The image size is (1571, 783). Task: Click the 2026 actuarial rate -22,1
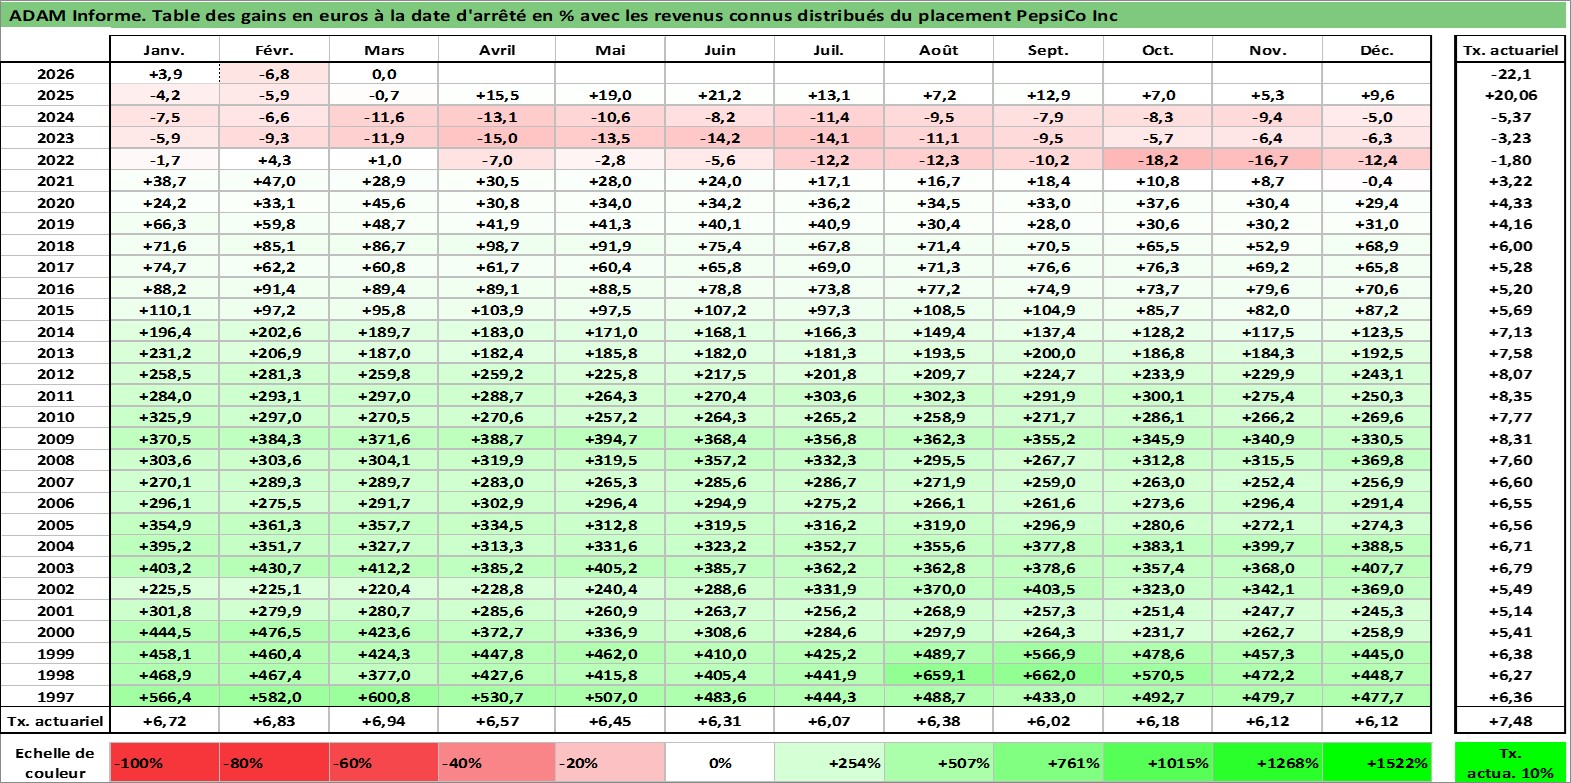tap(1510, 74)
